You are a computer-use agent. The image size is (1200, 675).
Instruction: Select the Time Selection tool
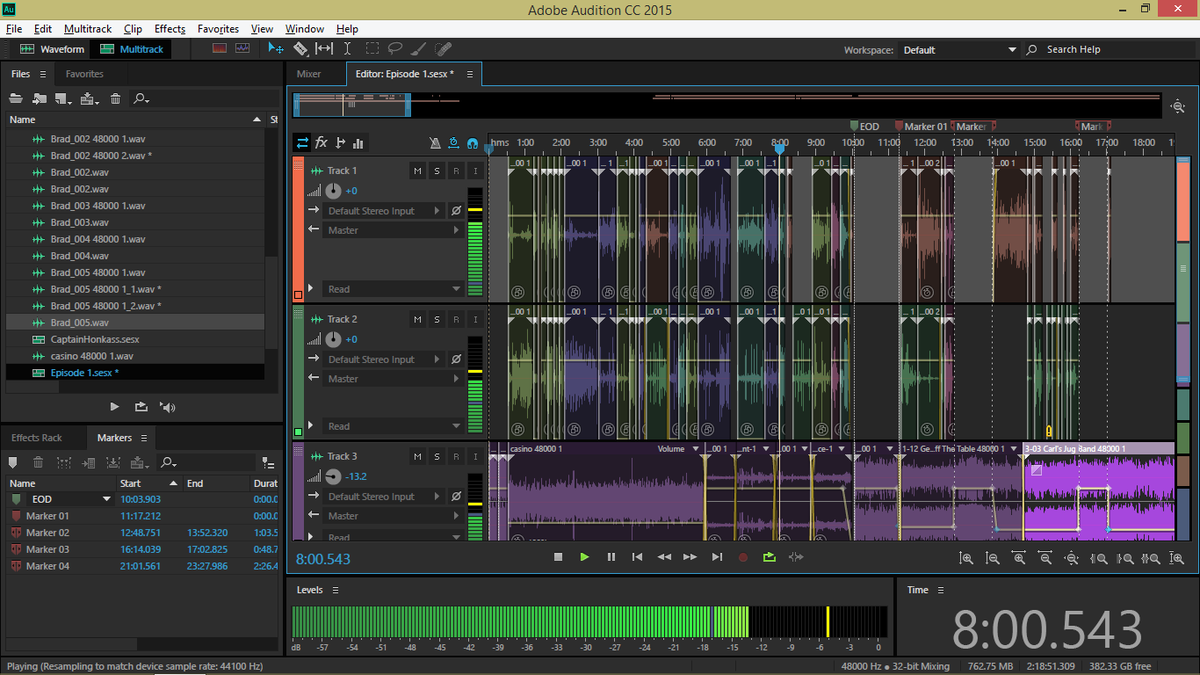click(x=347, y=48)
